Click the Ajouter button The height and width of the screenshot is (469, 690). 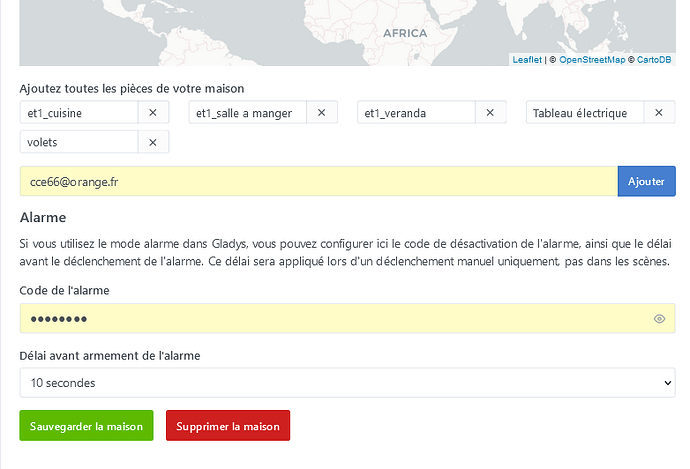tap(646, 181)
